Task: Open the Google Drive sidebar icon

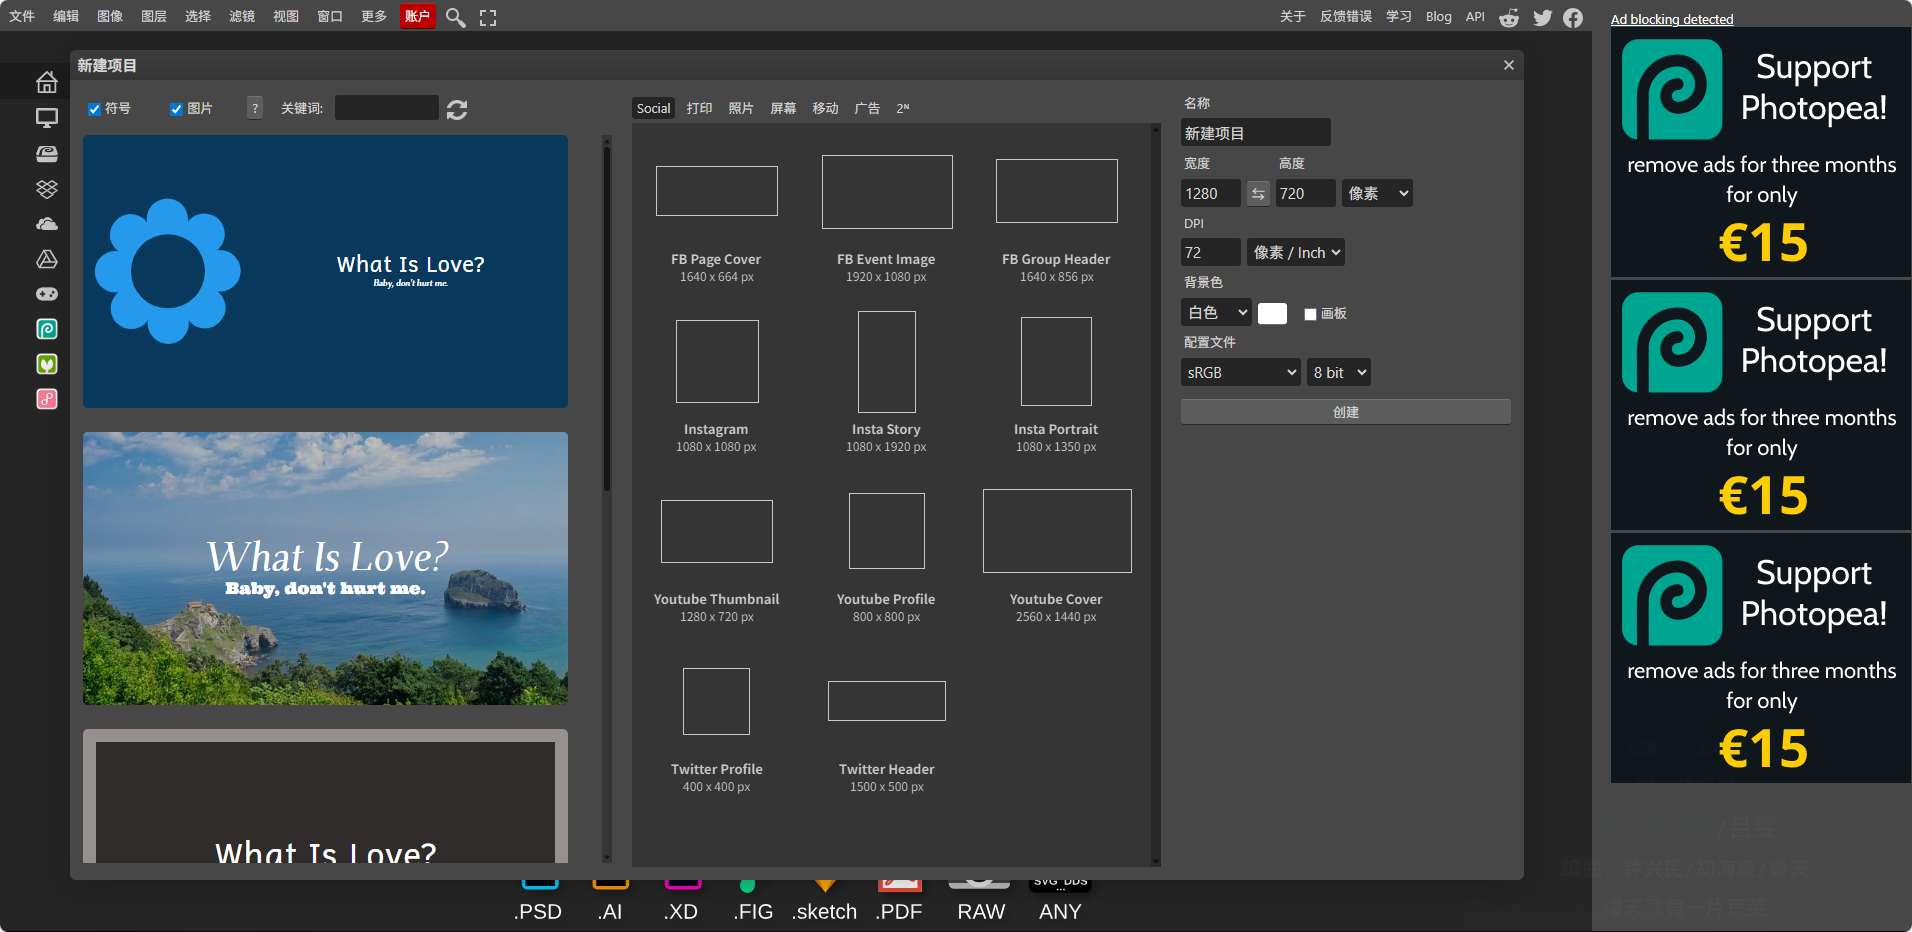Action: (46, 259)
